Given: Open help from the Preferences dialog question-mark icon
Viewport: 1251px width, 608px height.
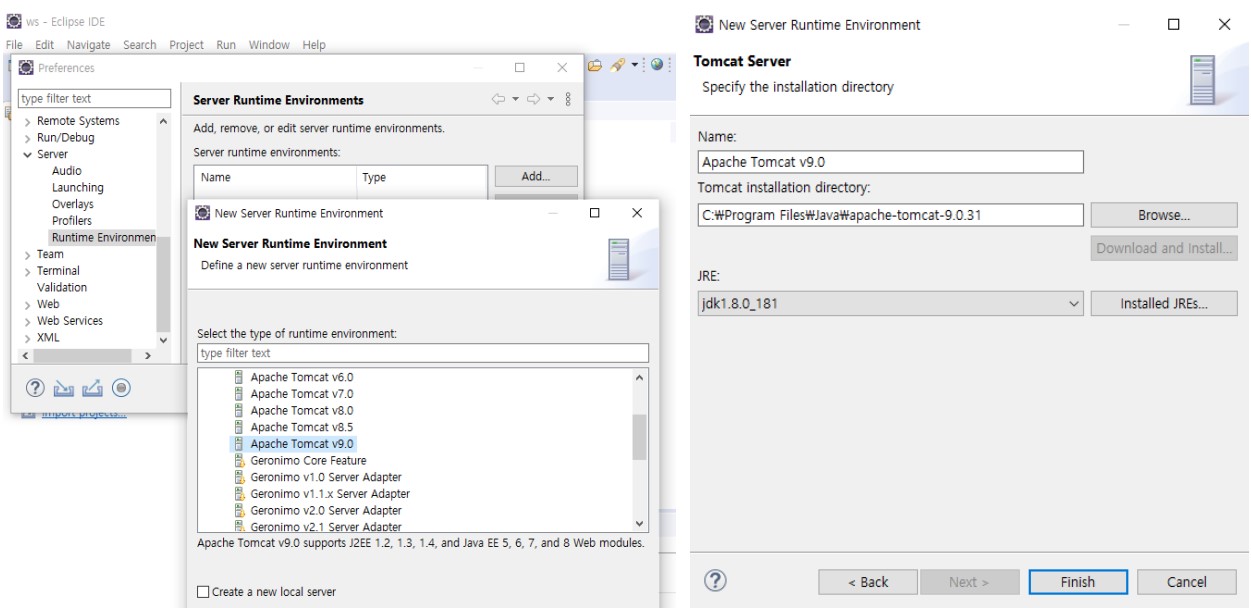Looking at the screenshot, I should tap(35, 389).
